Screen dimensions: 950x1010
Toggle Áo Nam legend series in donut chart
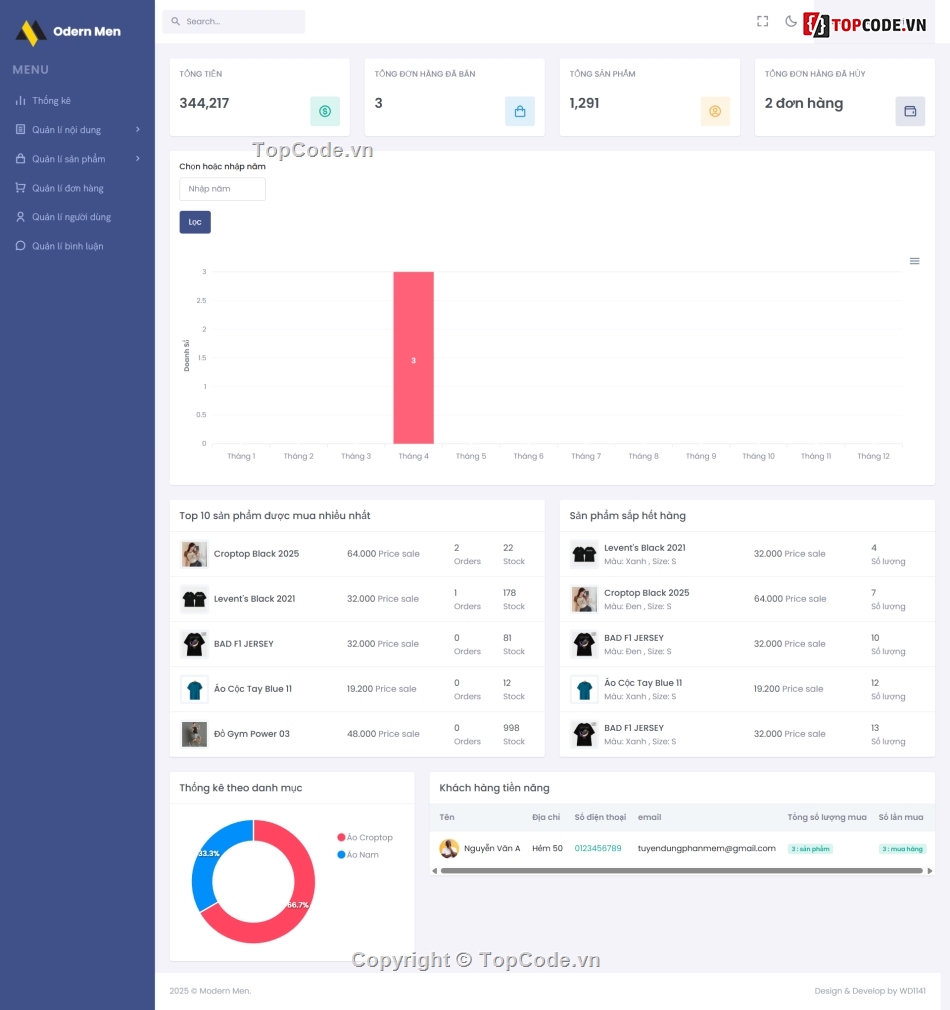(360, 855)
